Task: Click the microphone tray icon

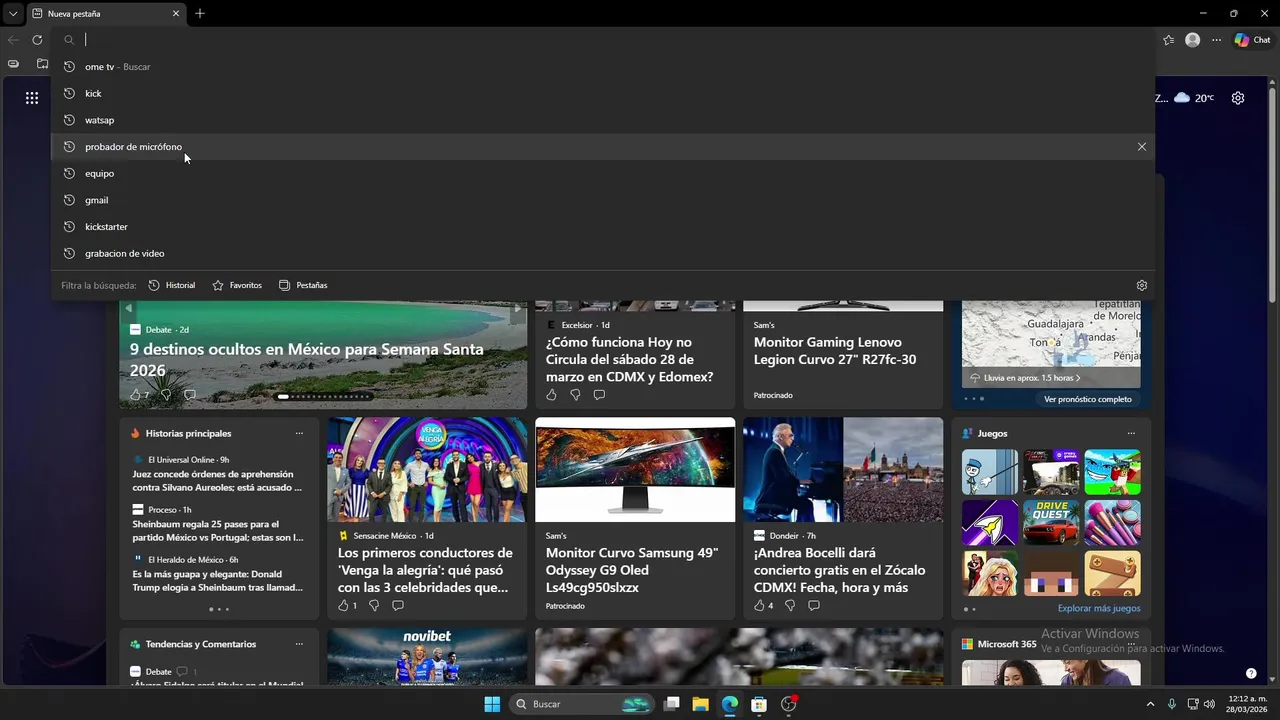Action: tap(1172, 704)
